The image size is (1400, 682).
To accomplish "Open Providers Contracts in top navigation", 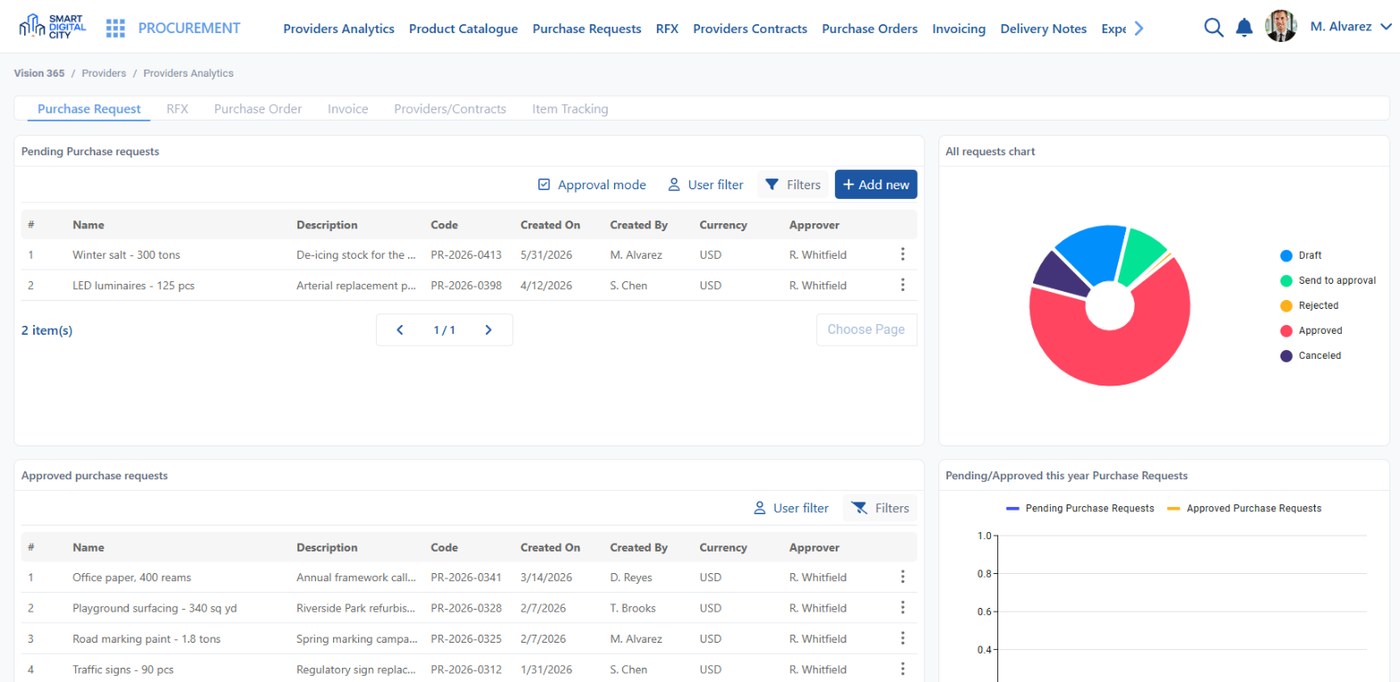I will (750, 29).
